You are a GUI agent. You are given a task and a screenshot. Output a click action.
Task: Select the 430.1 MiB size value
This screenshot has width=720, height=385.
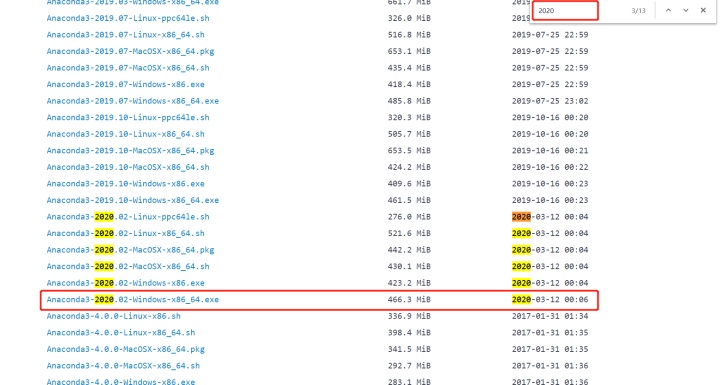click(409, 266)
